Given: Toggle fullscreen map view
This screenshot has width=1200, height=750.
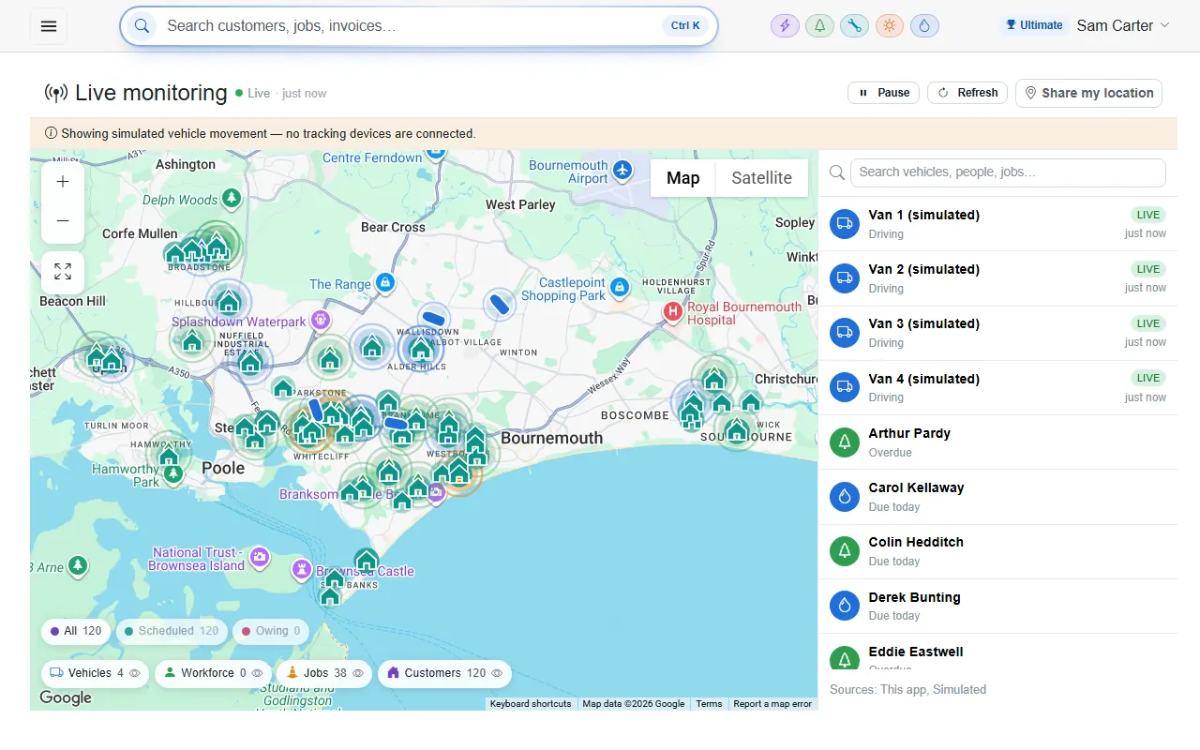Looking at the screenshot, I should click(x=63, y=272).
